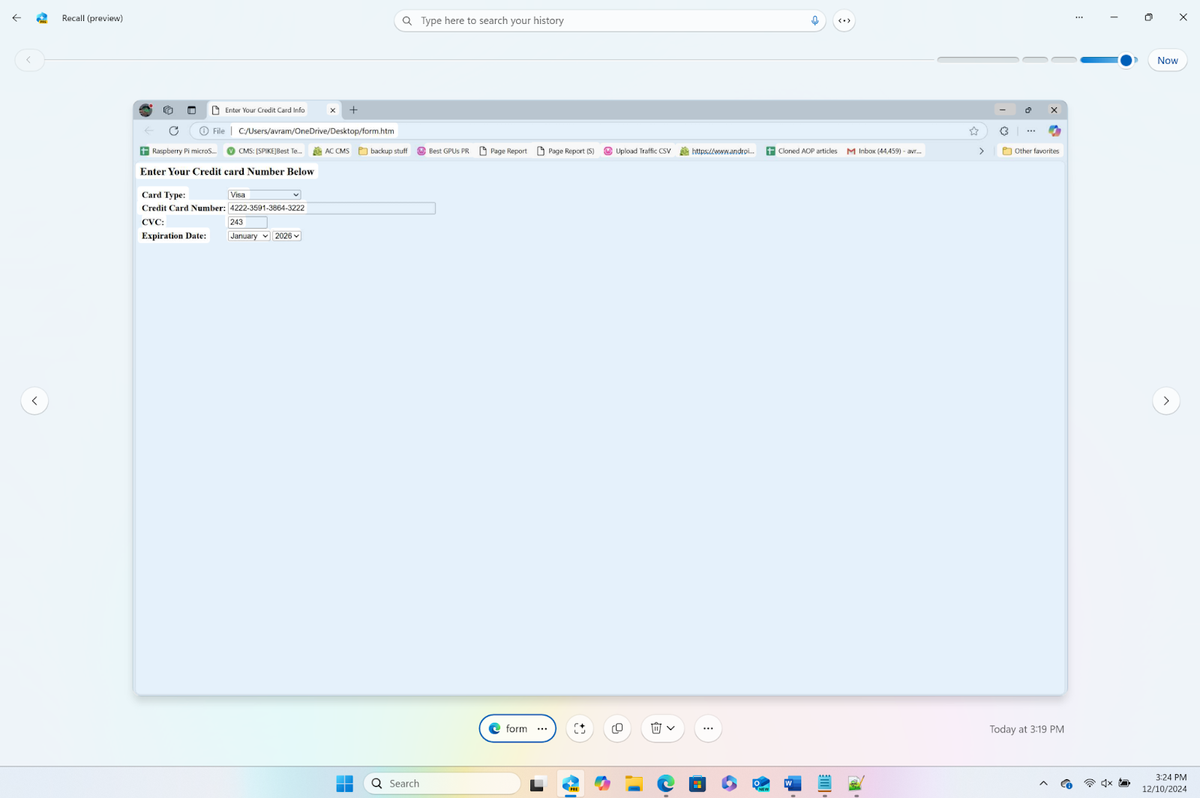Open the AC CMS bookmark
The height and width of the screenshot is (798, 1200).
(331, 151)
